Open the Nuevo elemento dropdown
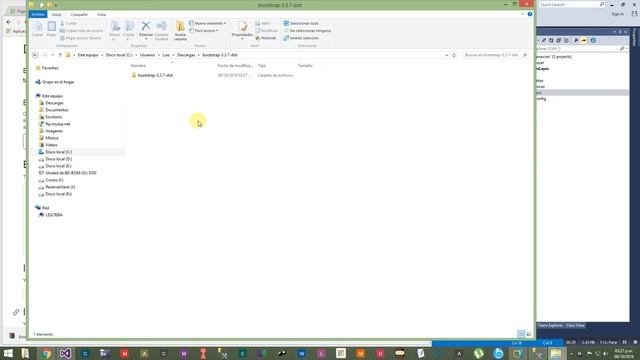This screenshot has width=640, height=360. [208, 23]
